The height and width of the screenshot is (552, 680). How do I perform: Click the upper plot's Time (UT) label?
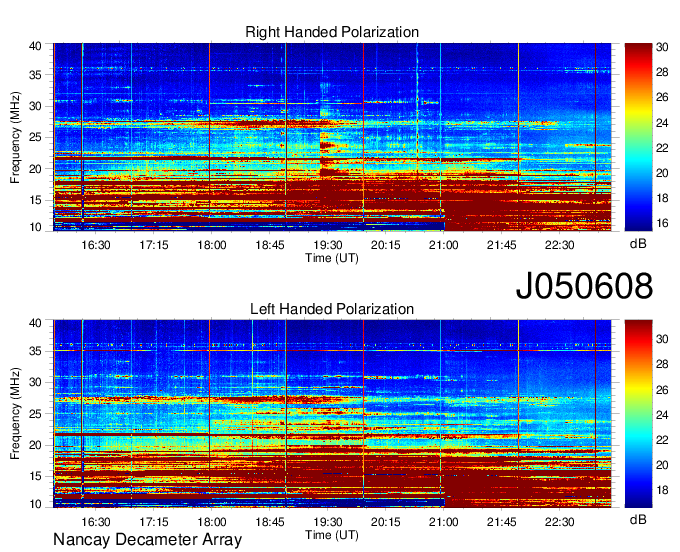pyautogui.click(x=332, y=258)
